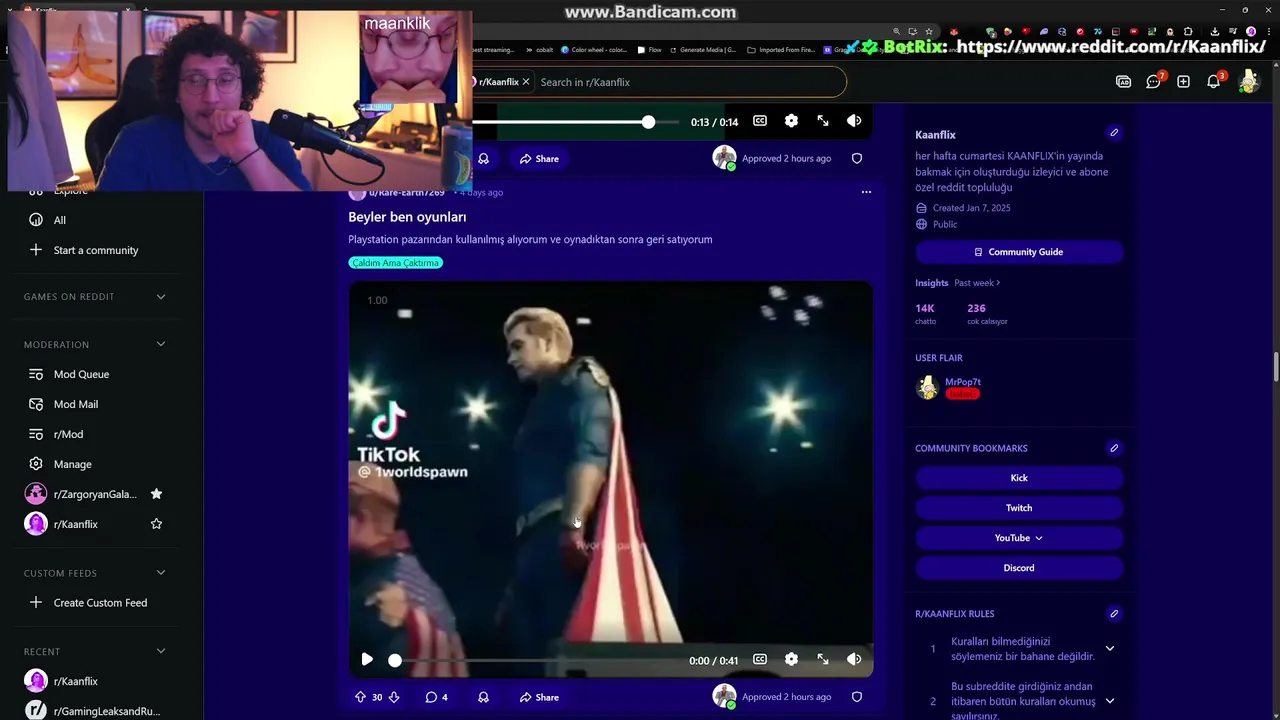The width and height of the screenshot is (1280, 720).
Task: Edit the r/Kaanflix rules
Action: tap(1114, 614)
